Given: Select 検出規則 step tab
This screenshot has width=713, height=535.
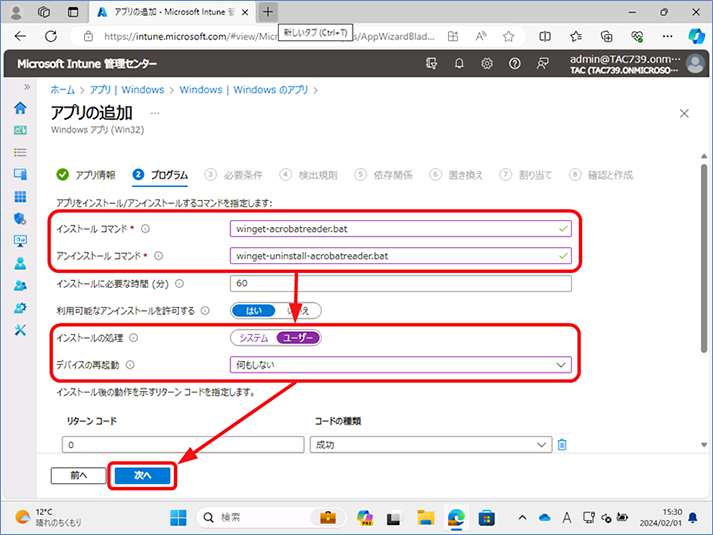Looking at the screenshot, I should click(x=309, y=175).
